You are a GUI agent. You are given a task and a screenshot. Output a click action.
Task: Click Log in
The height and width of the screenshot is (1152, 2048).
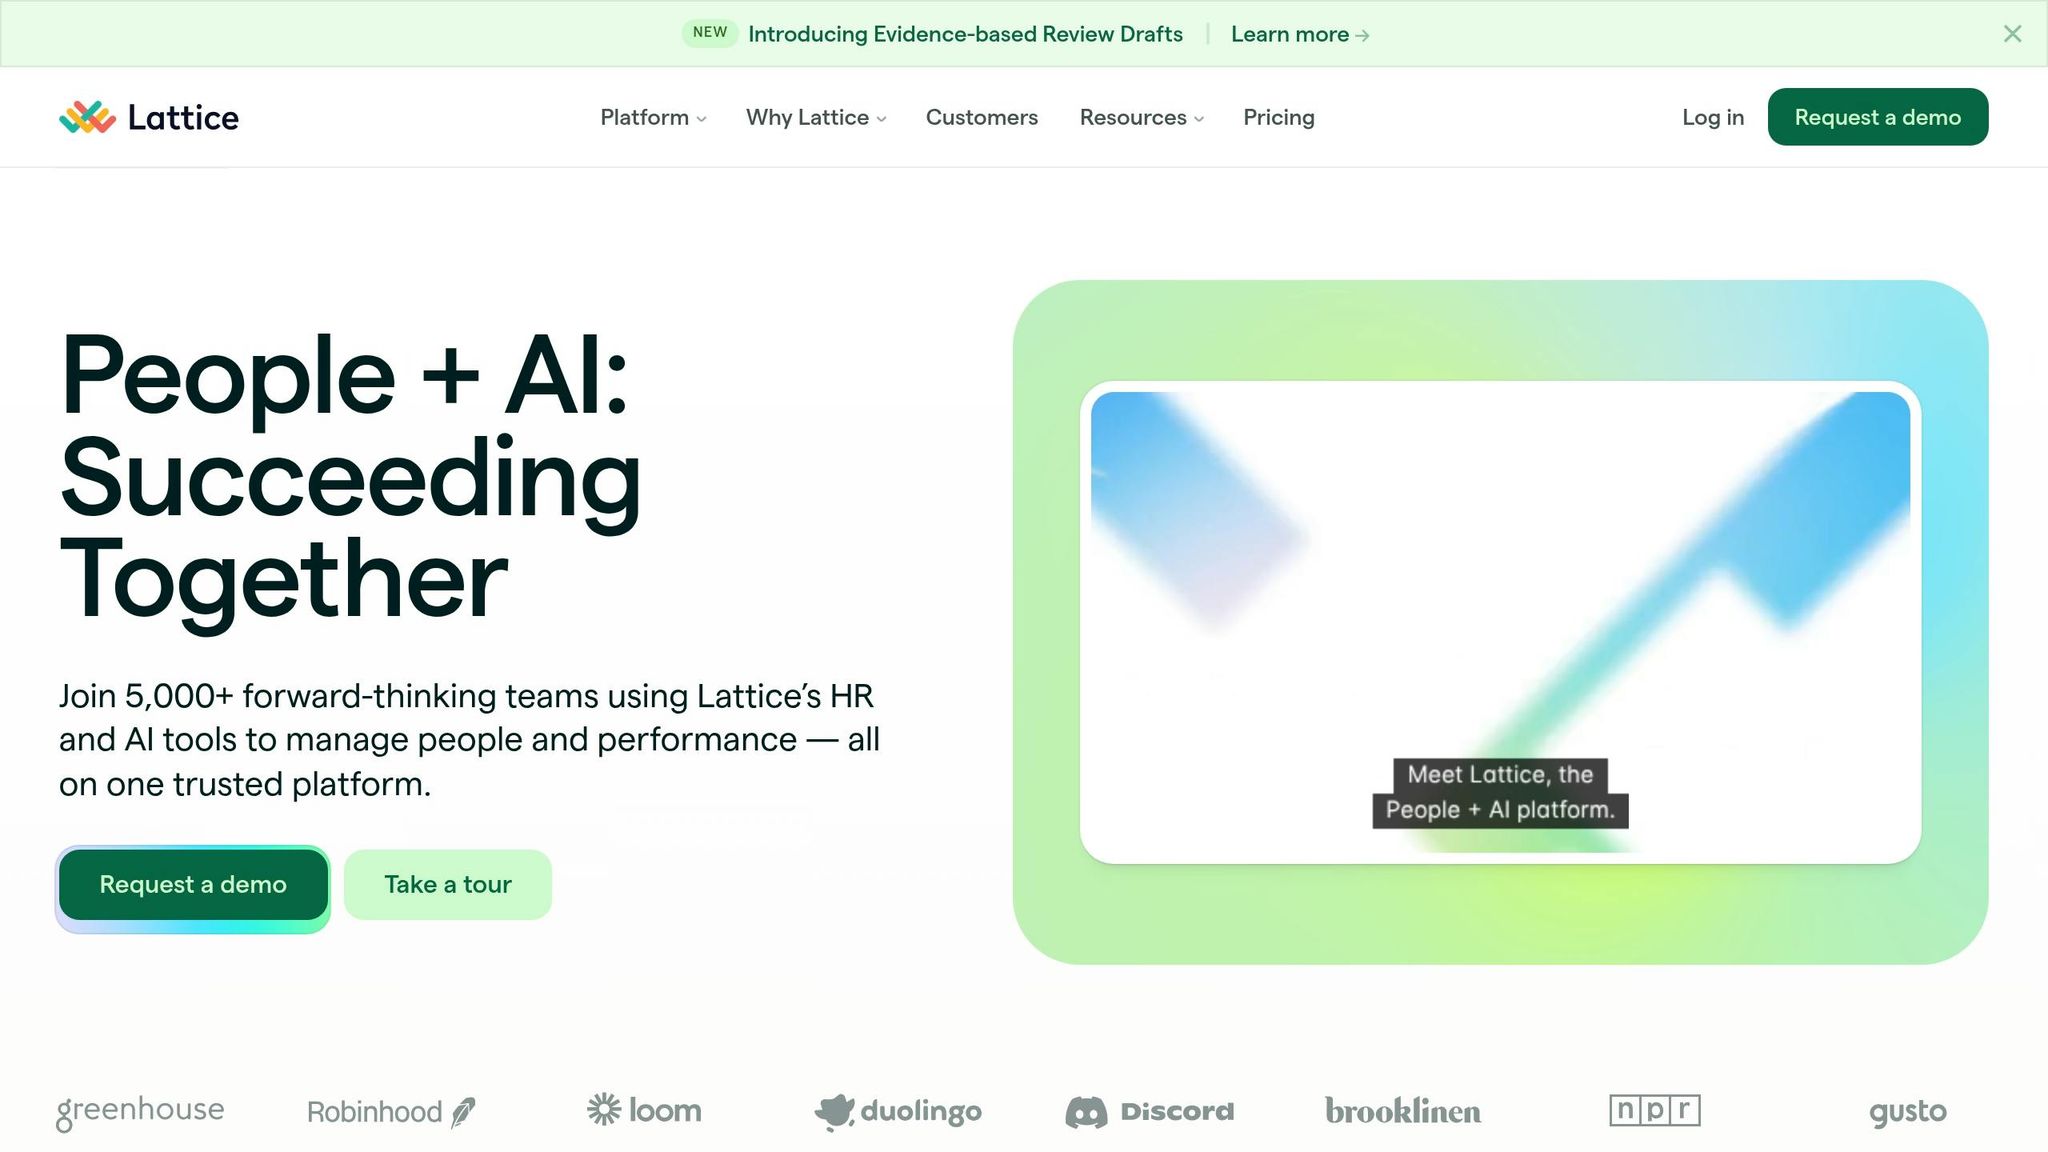pyautogui.click(x=1713, y=117)
